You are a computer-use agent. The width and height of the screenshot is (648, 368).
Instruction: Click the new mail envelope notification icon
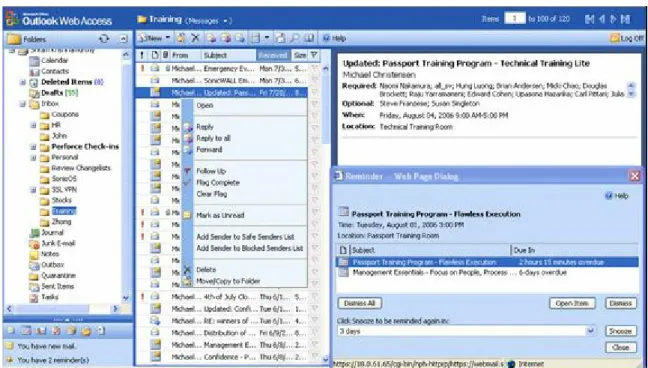[10, 346]
